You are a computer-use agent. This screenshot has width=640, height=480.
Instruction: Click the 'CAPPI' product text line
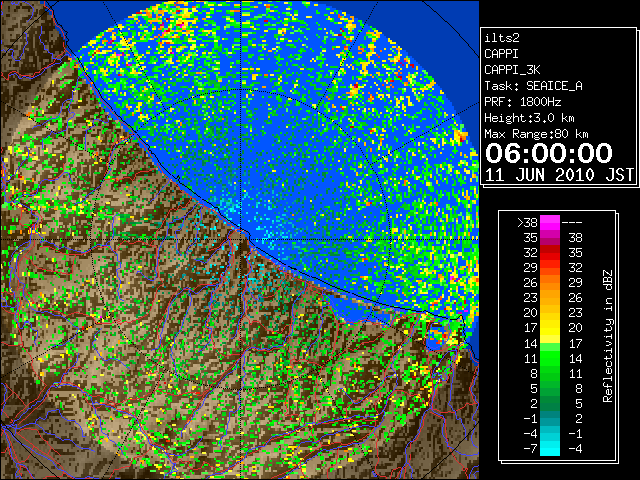click(x=501, y=54)
